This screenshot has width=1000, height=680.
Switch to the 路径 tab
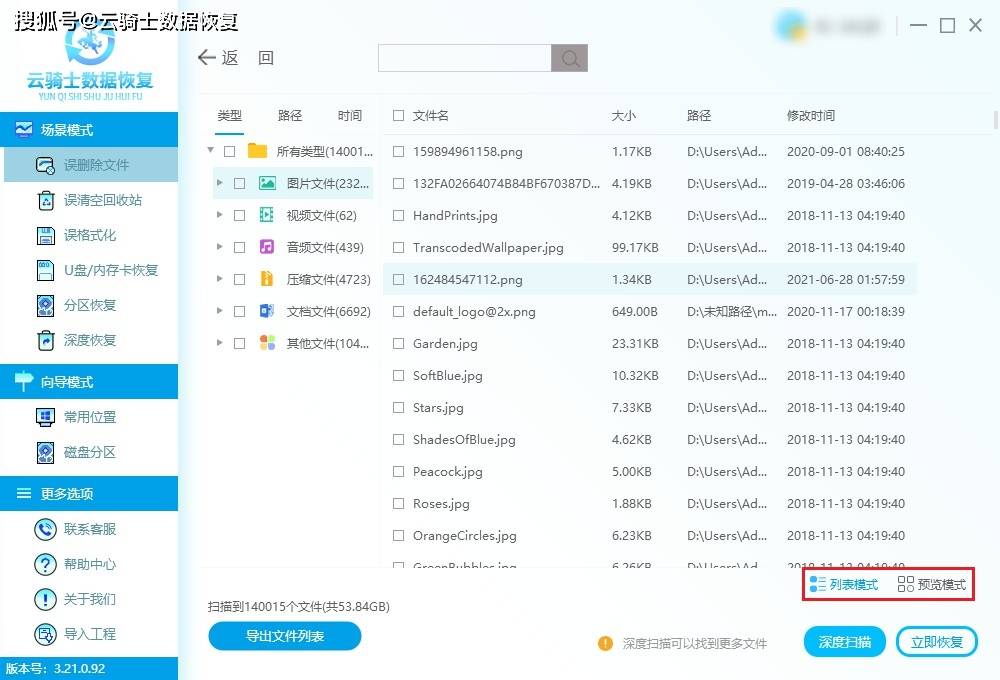click(290, 115)
